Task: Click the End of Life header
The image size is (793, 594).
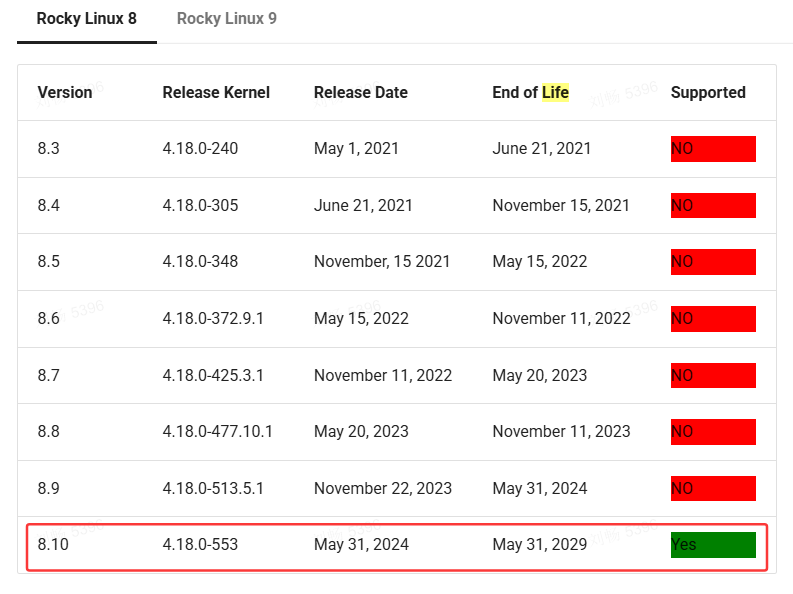Action: click(530, 92)
